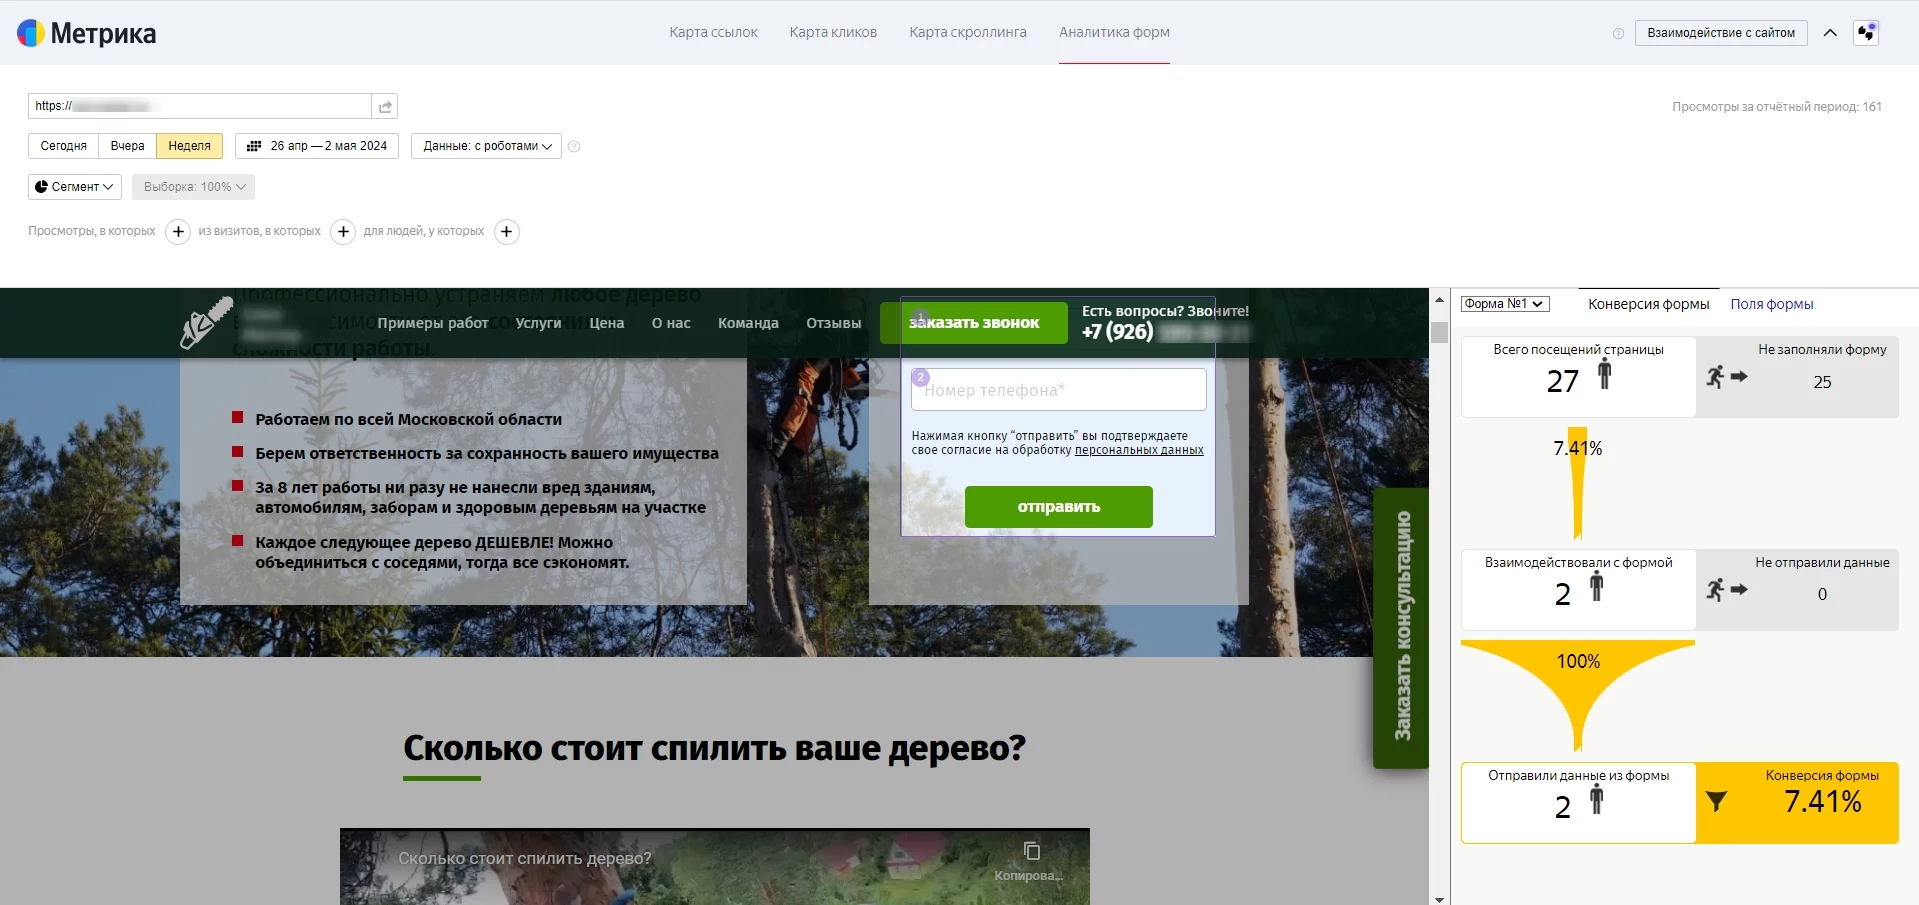Open the персональных данных link
1919x905 pixels.
coord(1139,450)
